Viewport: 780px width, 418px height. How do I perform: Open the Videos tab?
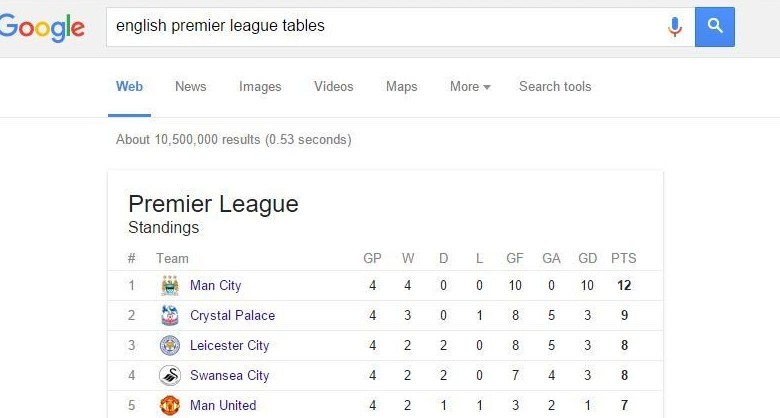coord(334,87)
